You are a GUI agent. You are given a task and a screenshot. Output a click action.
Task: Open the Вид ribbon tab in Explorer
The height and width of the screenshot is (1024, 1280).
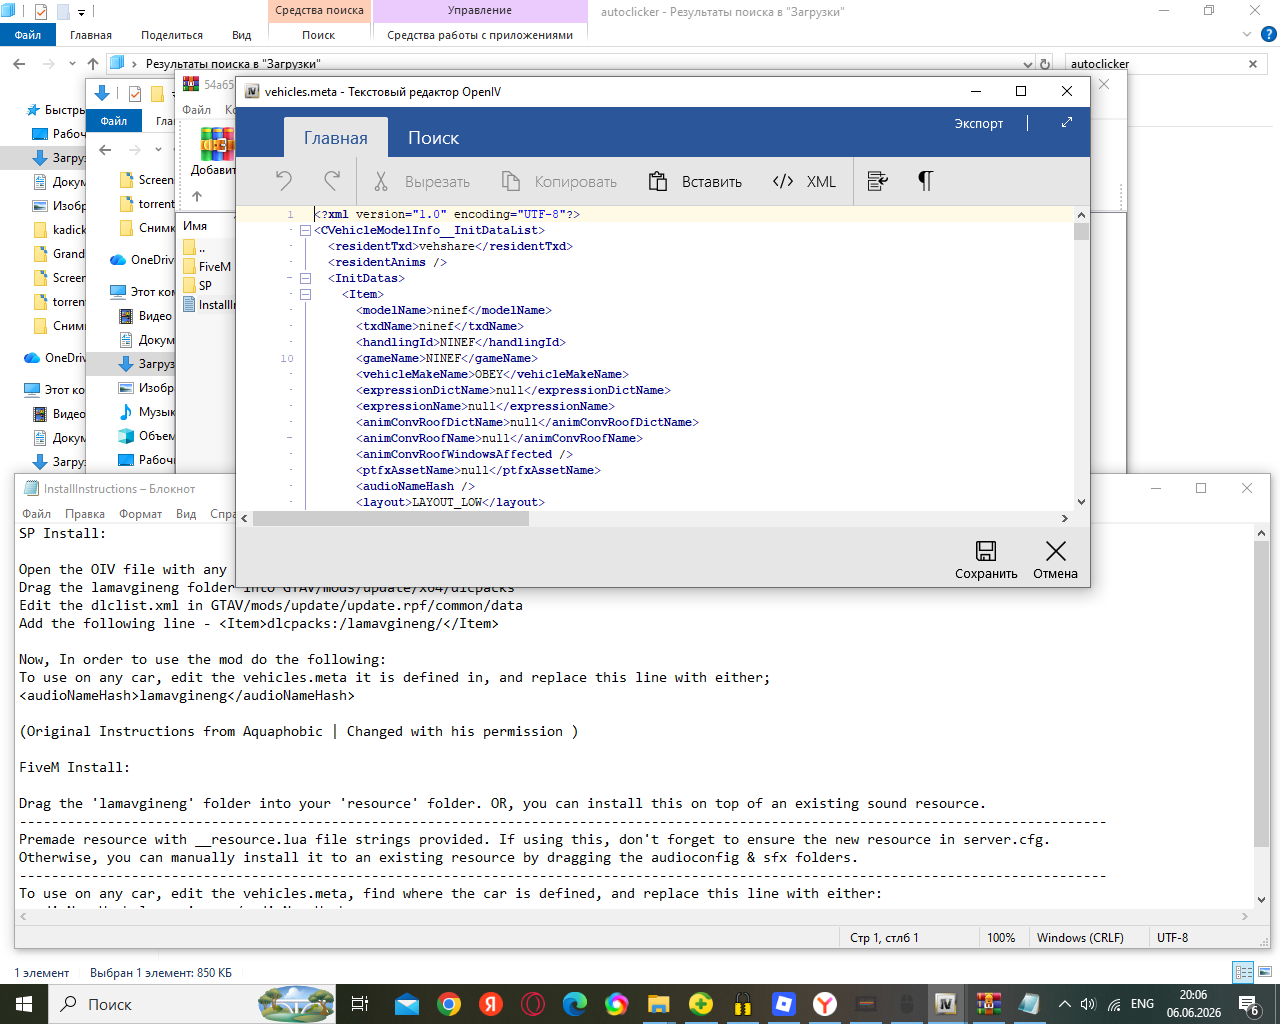point(242,35)
